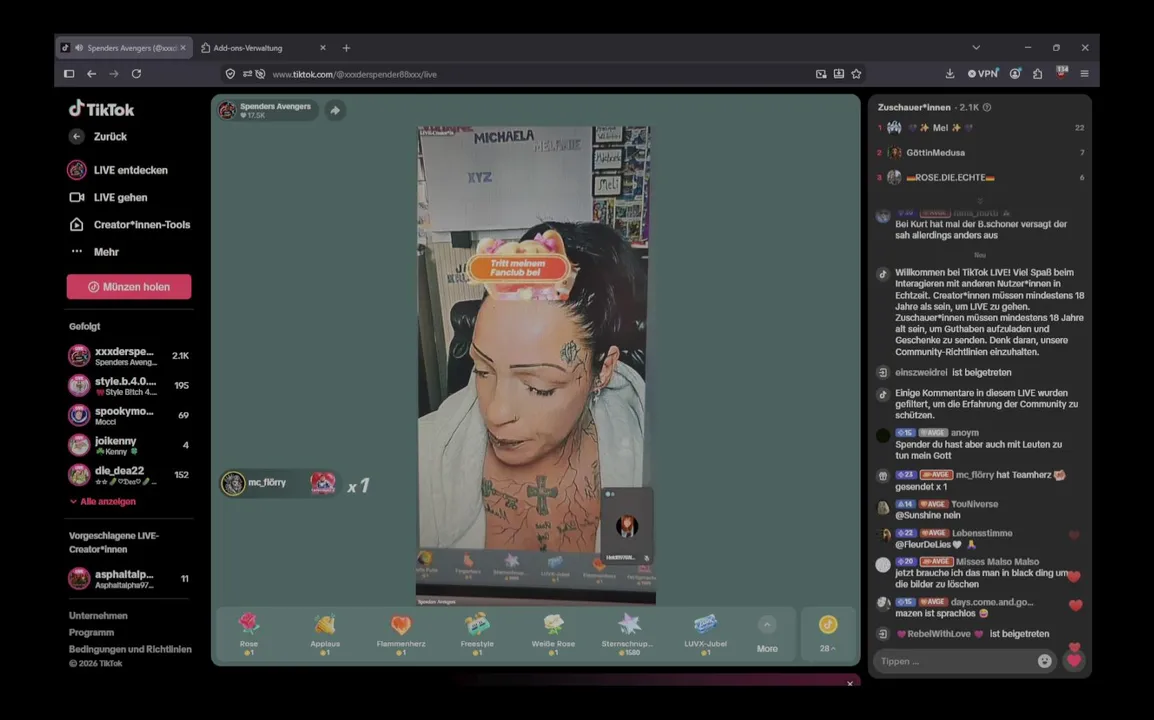Open the coin balance 28 dropdown
Image resolution: width=1154 pixels, height=720 pixels.
pos(828,635)
